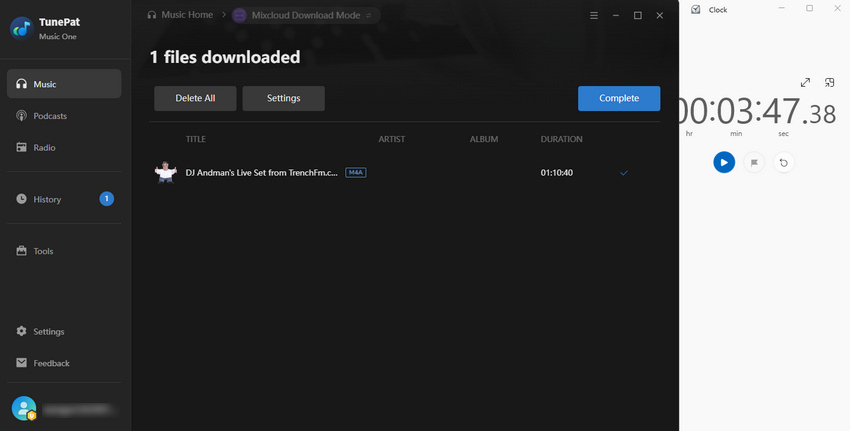Image resolution: width=850 pixels, height=431 pixels.
Task: Click the headphones Music icon in sidebar
Action: pos(22,84)
